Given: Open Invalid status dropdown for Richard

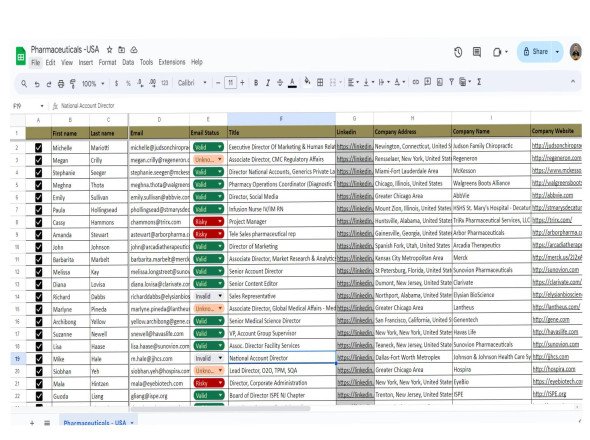Looking at the screenshot, I should pos(208,296).
